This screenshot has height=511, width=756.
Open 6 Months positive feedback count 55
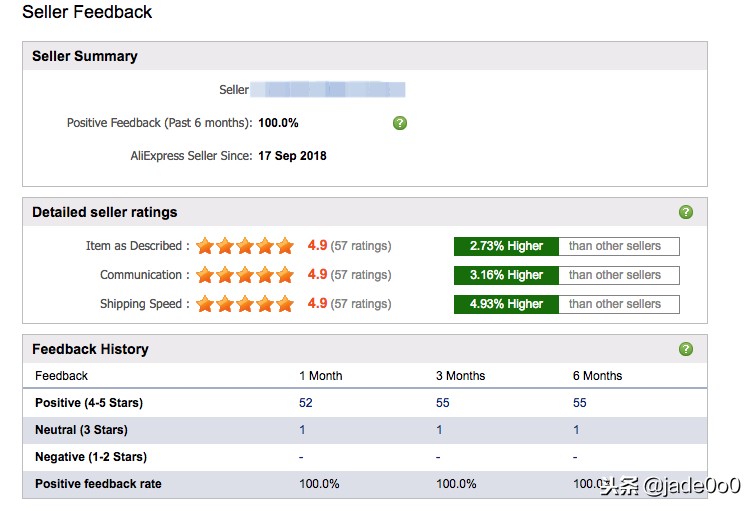[x=580, y=403]
